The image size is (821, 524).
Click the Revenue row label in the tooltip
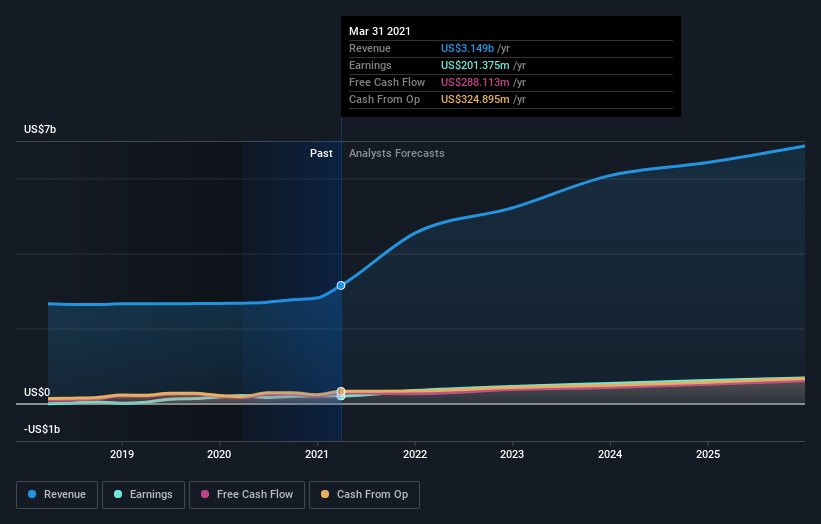point(370,48)
